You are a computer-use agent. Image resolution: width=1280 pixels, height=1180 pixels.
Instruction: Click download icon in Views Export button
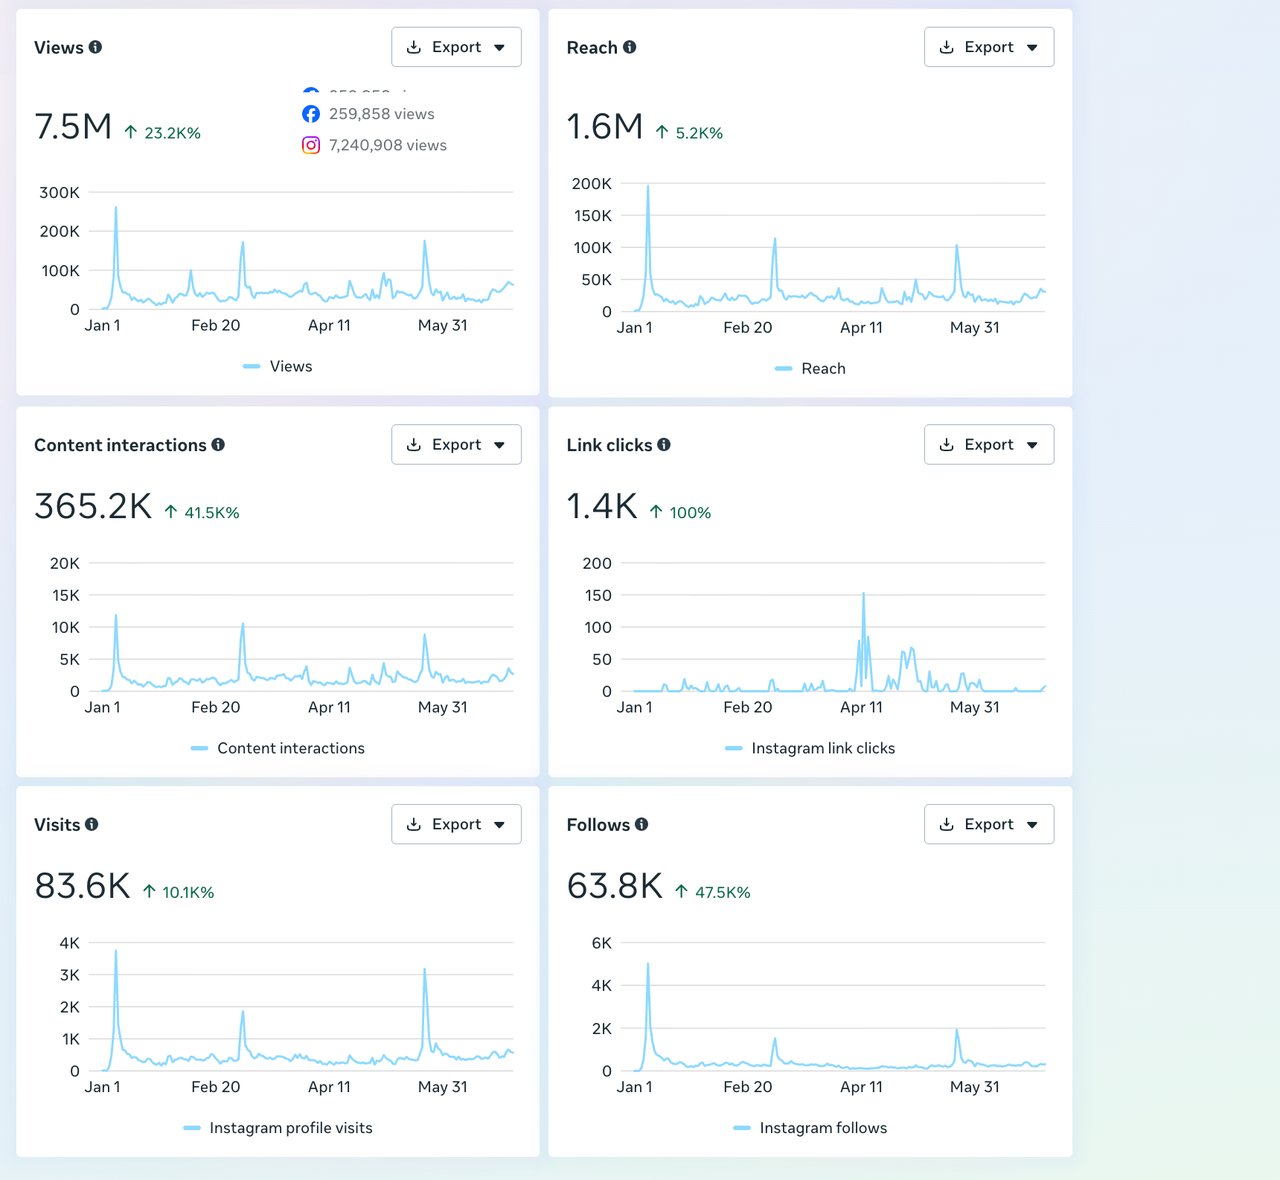click(414, 47)
